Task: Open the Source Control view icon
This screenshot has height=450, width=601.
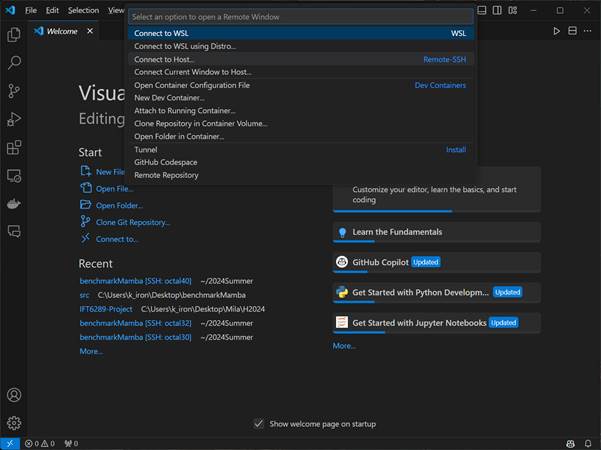Action: (x=14, y=91)
